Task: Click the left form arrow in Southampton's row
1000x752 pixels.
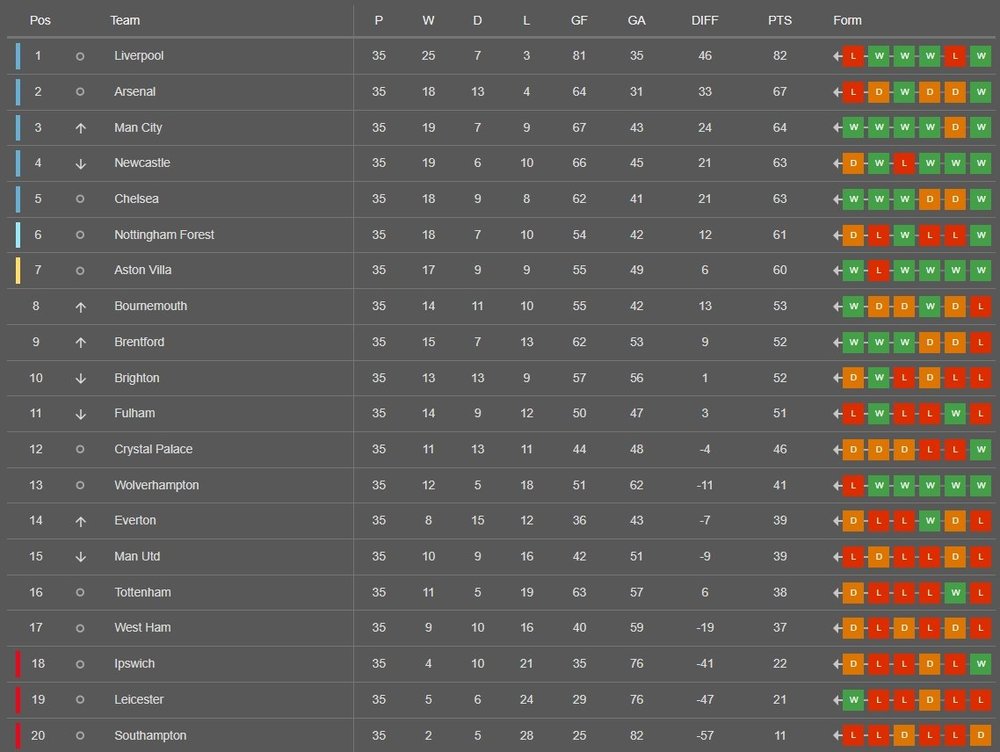Action: point(837,736)
